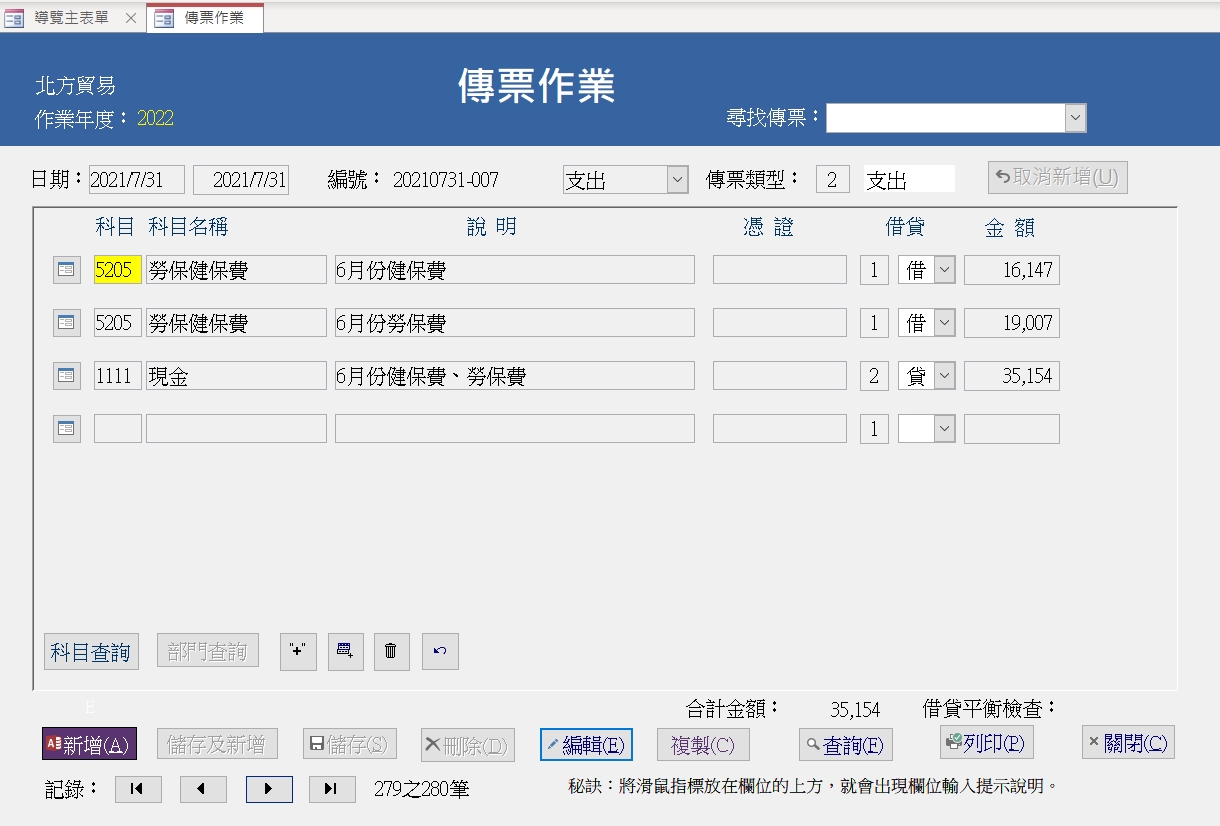
Task: Click first 日期 field 2021/7/31
Action: pyautogui.click(x=137, y=180)
